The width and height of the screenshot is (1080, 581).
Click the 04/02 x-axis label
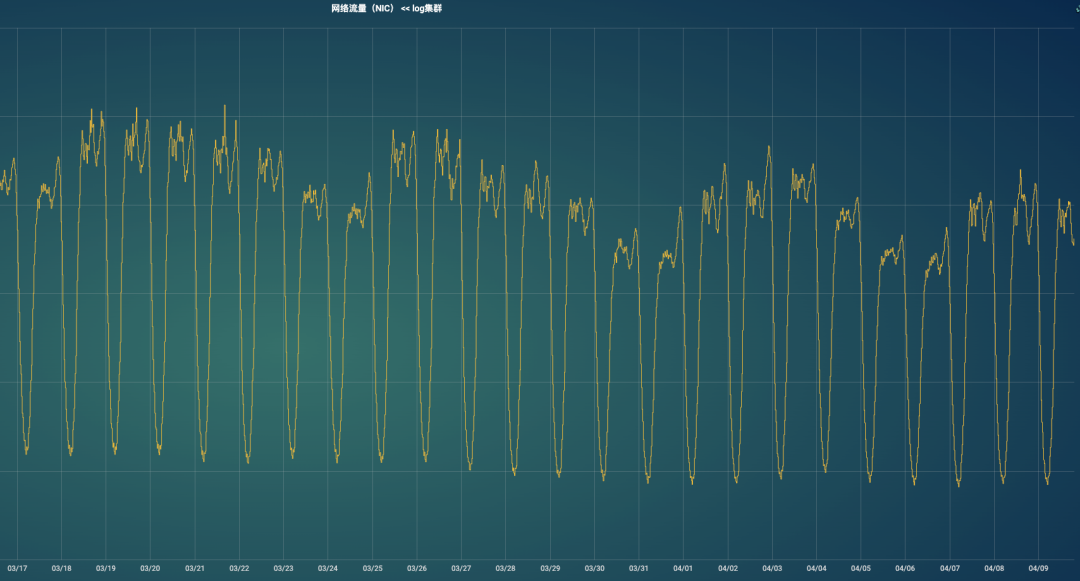pyautogui.click(x=728, y=569)
